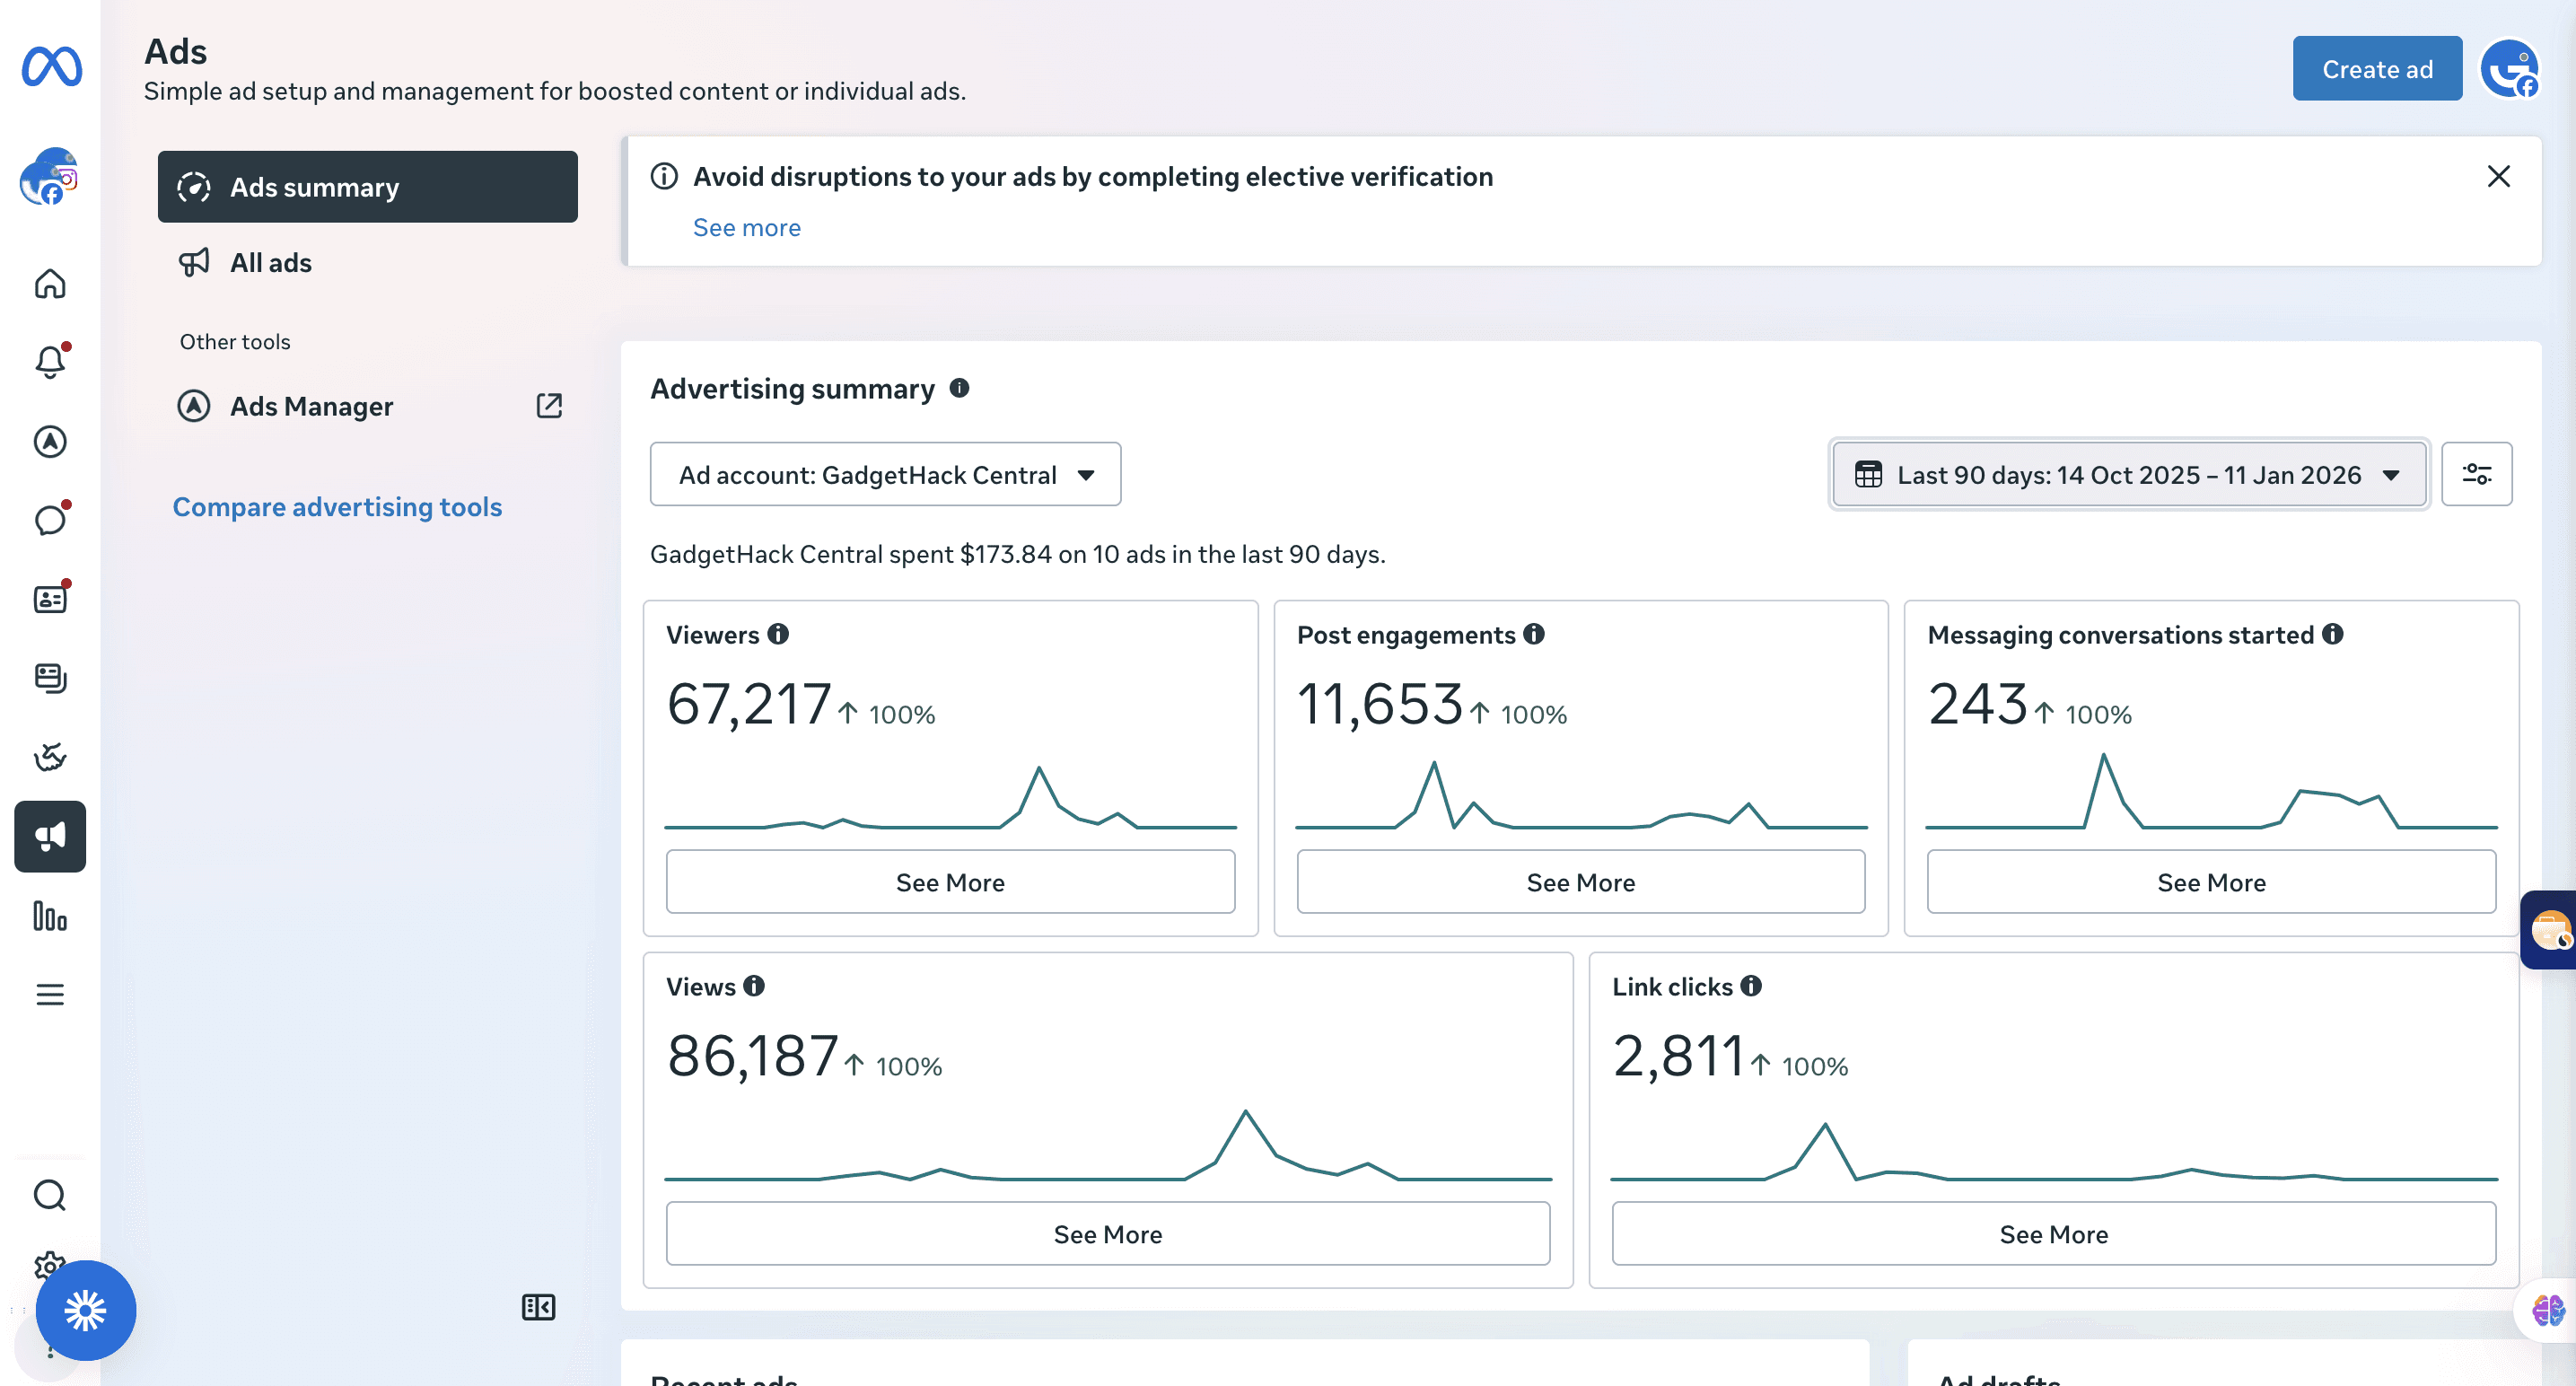Open the Insights bar chart icon

(50, 916)
